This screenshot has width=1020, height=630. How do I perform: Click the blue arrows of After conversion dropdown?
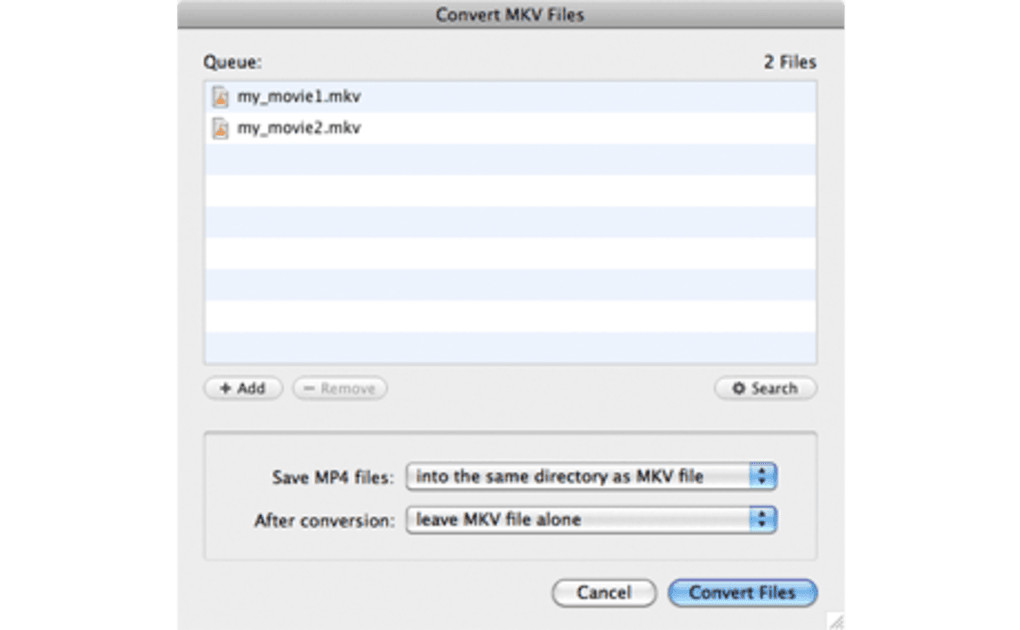tap(763, 520)
